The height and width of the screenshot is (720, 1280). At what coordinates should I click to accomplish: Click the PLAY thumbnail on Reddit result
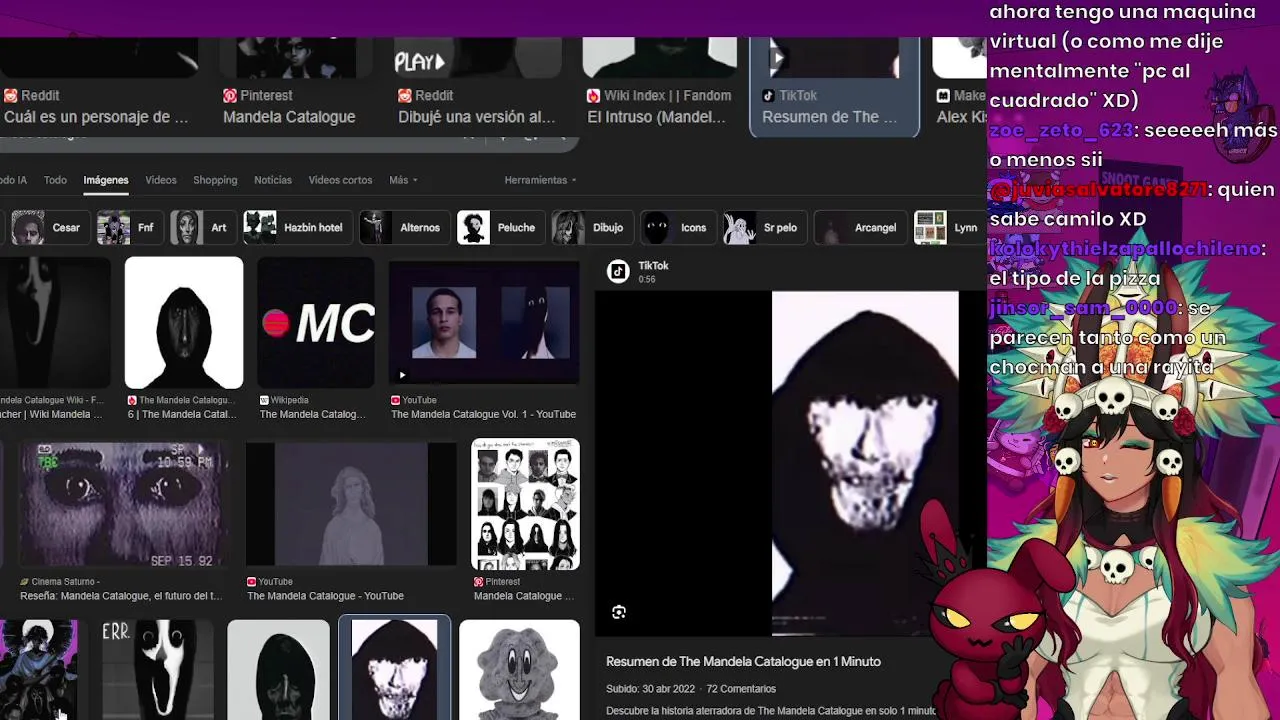(478, 58)
